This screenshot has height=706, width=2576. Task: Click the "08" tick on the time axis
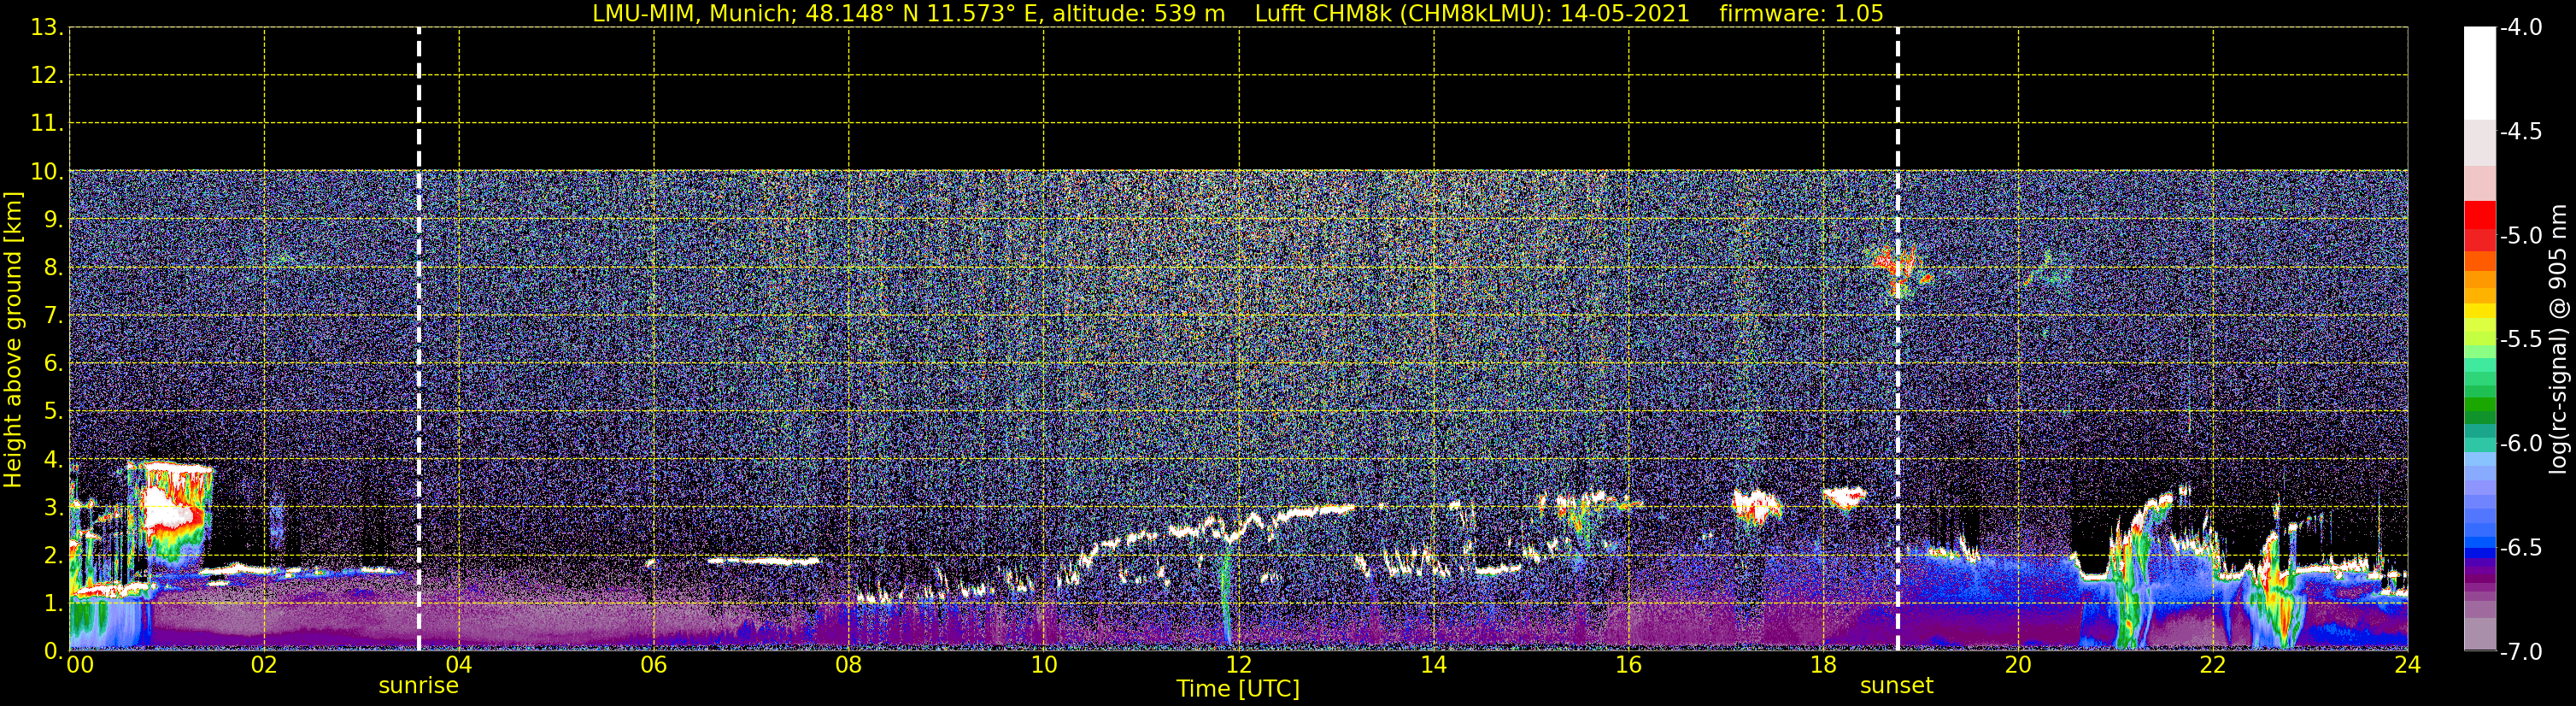coord(849,665)
